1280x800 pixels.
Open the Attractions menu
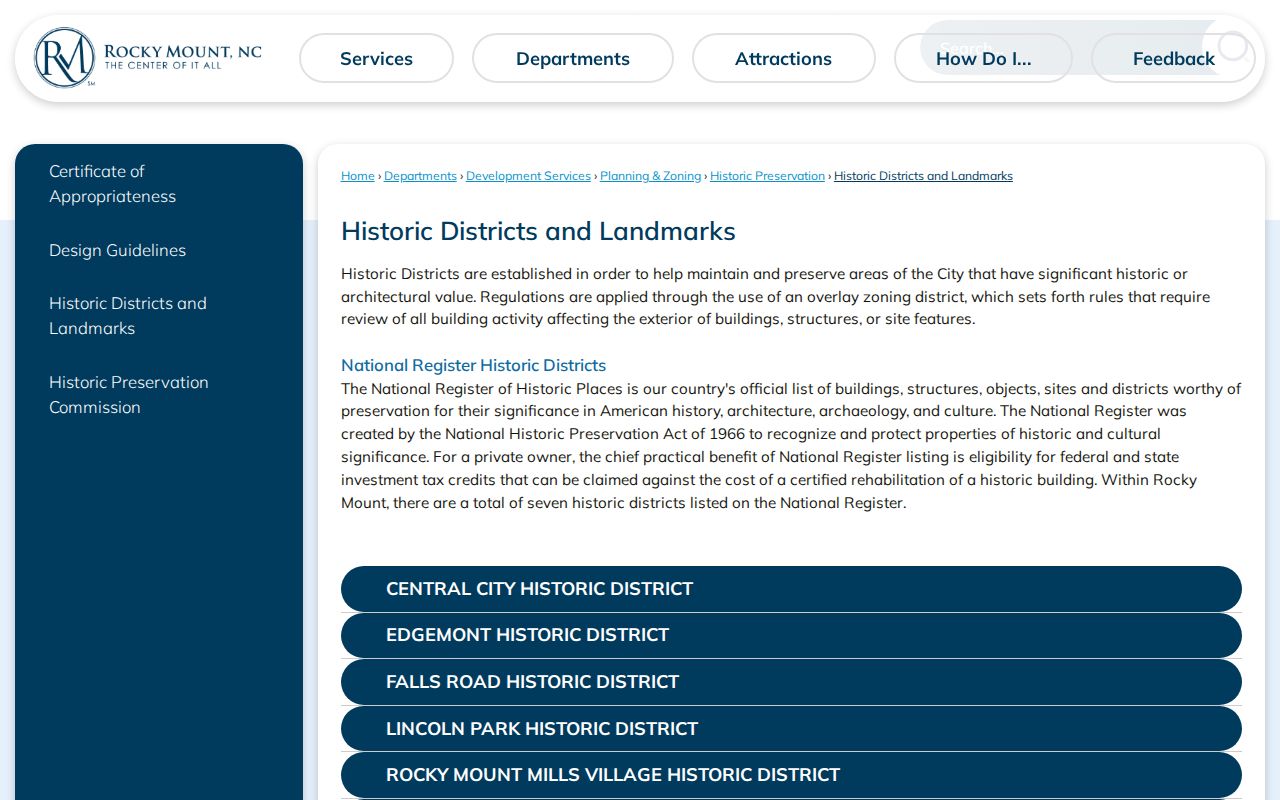coord(783,58)
